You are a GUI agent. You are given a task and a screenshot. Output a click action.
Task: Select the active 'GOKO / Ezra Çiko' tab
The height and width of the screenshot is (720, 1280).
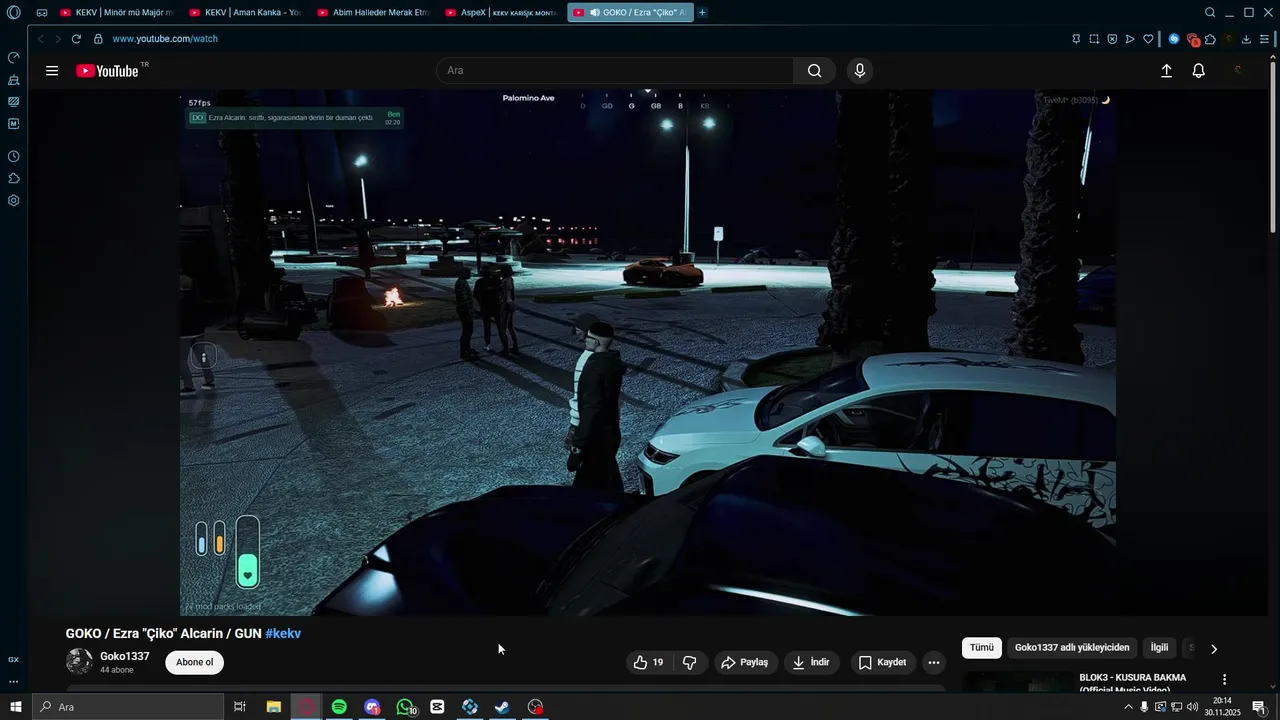(x=630, y=13)
